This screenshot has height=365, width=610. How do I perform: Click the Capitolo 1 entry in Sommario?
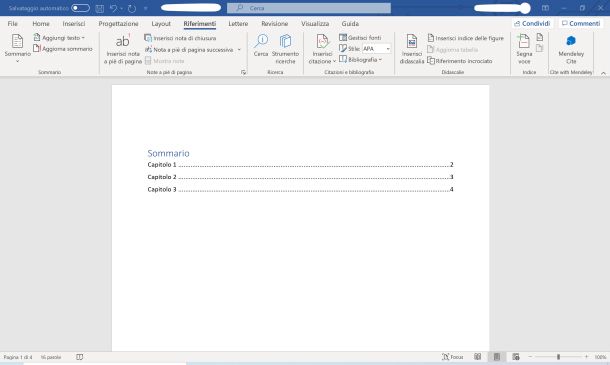coord(300,165)
